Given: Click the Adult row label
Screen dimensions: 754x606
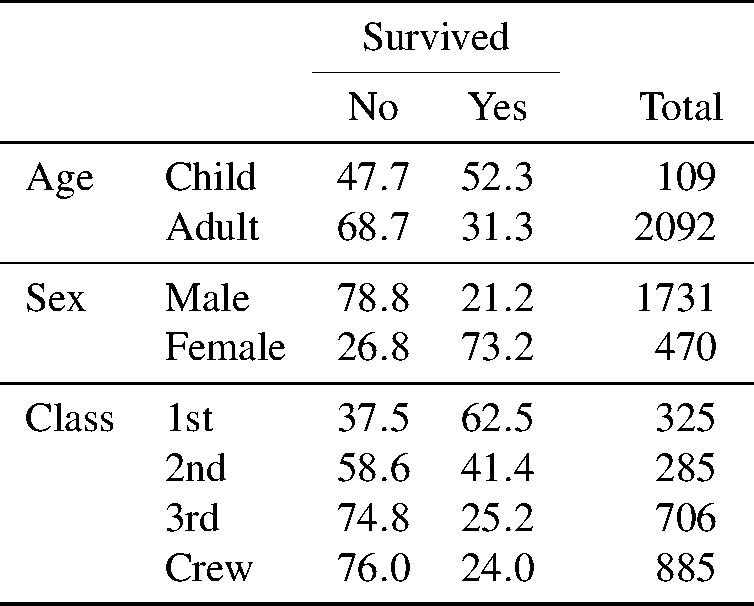Looking at the screenshot, I should tap(212, 228).
